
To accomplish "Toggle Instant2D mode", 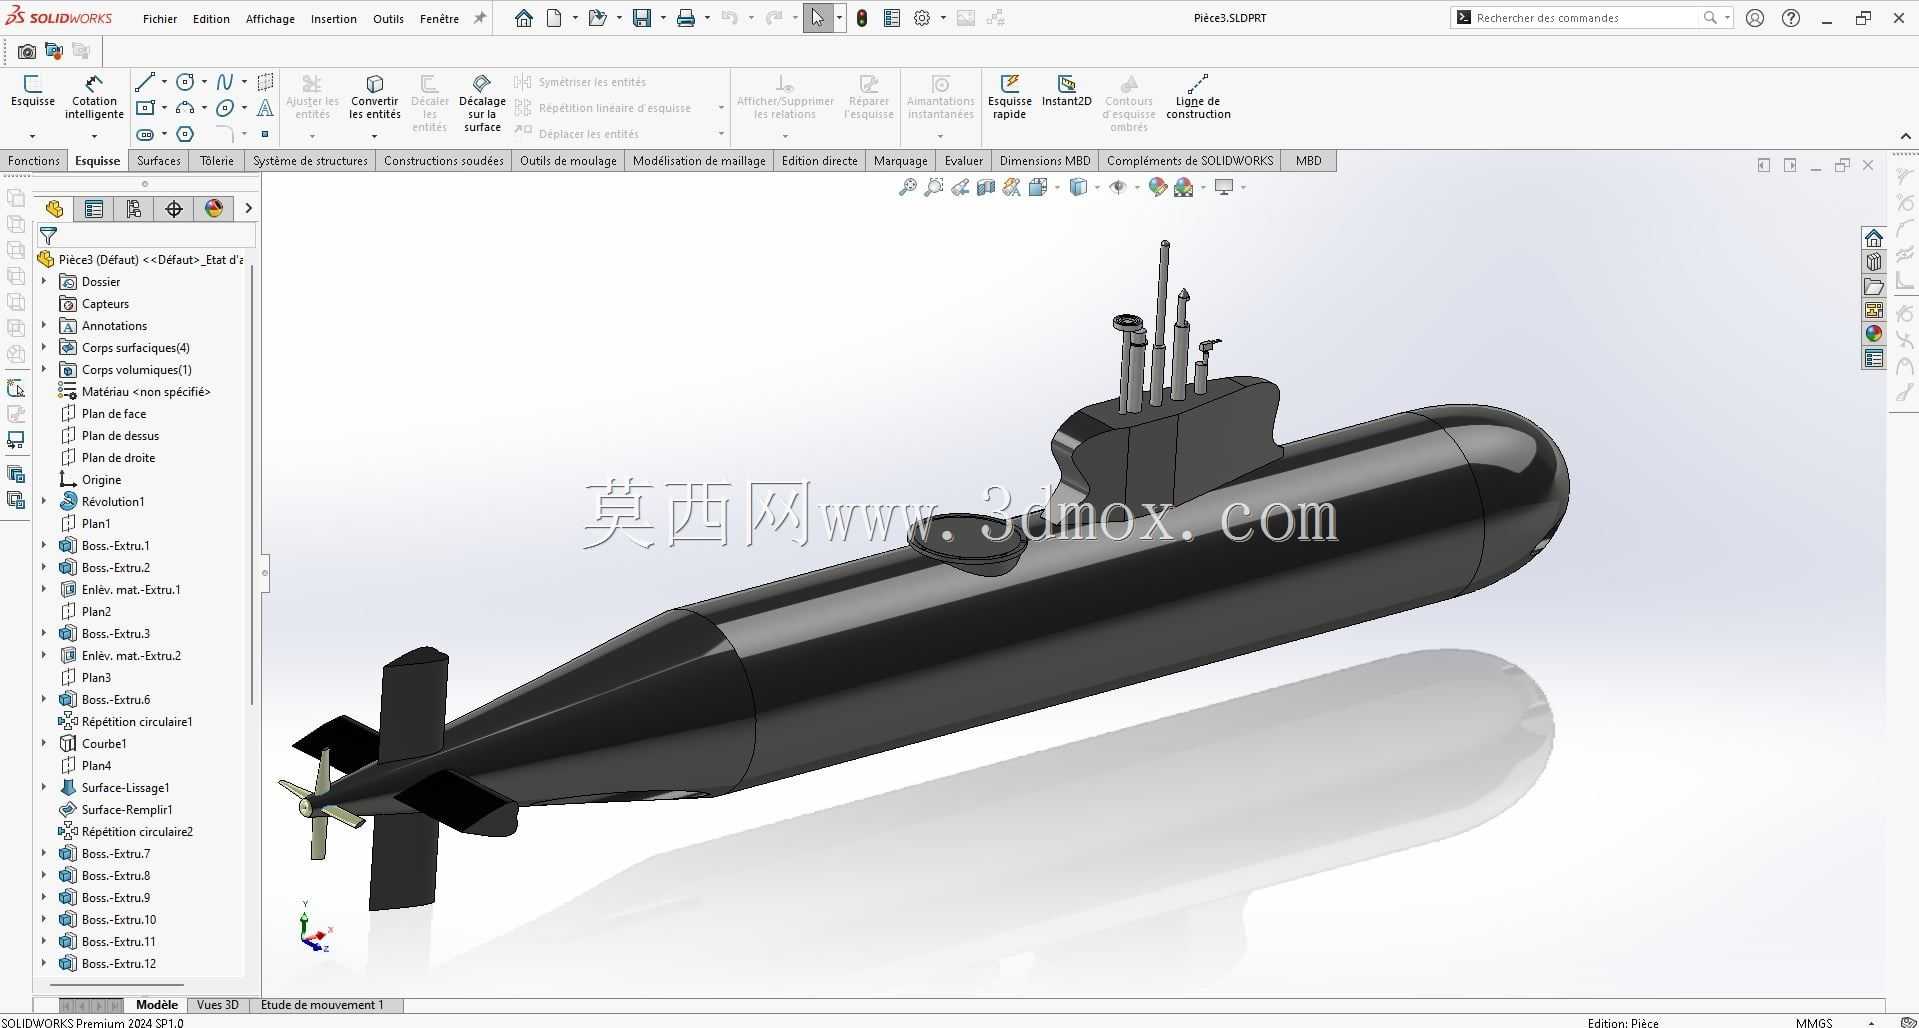I will 1066,90.
